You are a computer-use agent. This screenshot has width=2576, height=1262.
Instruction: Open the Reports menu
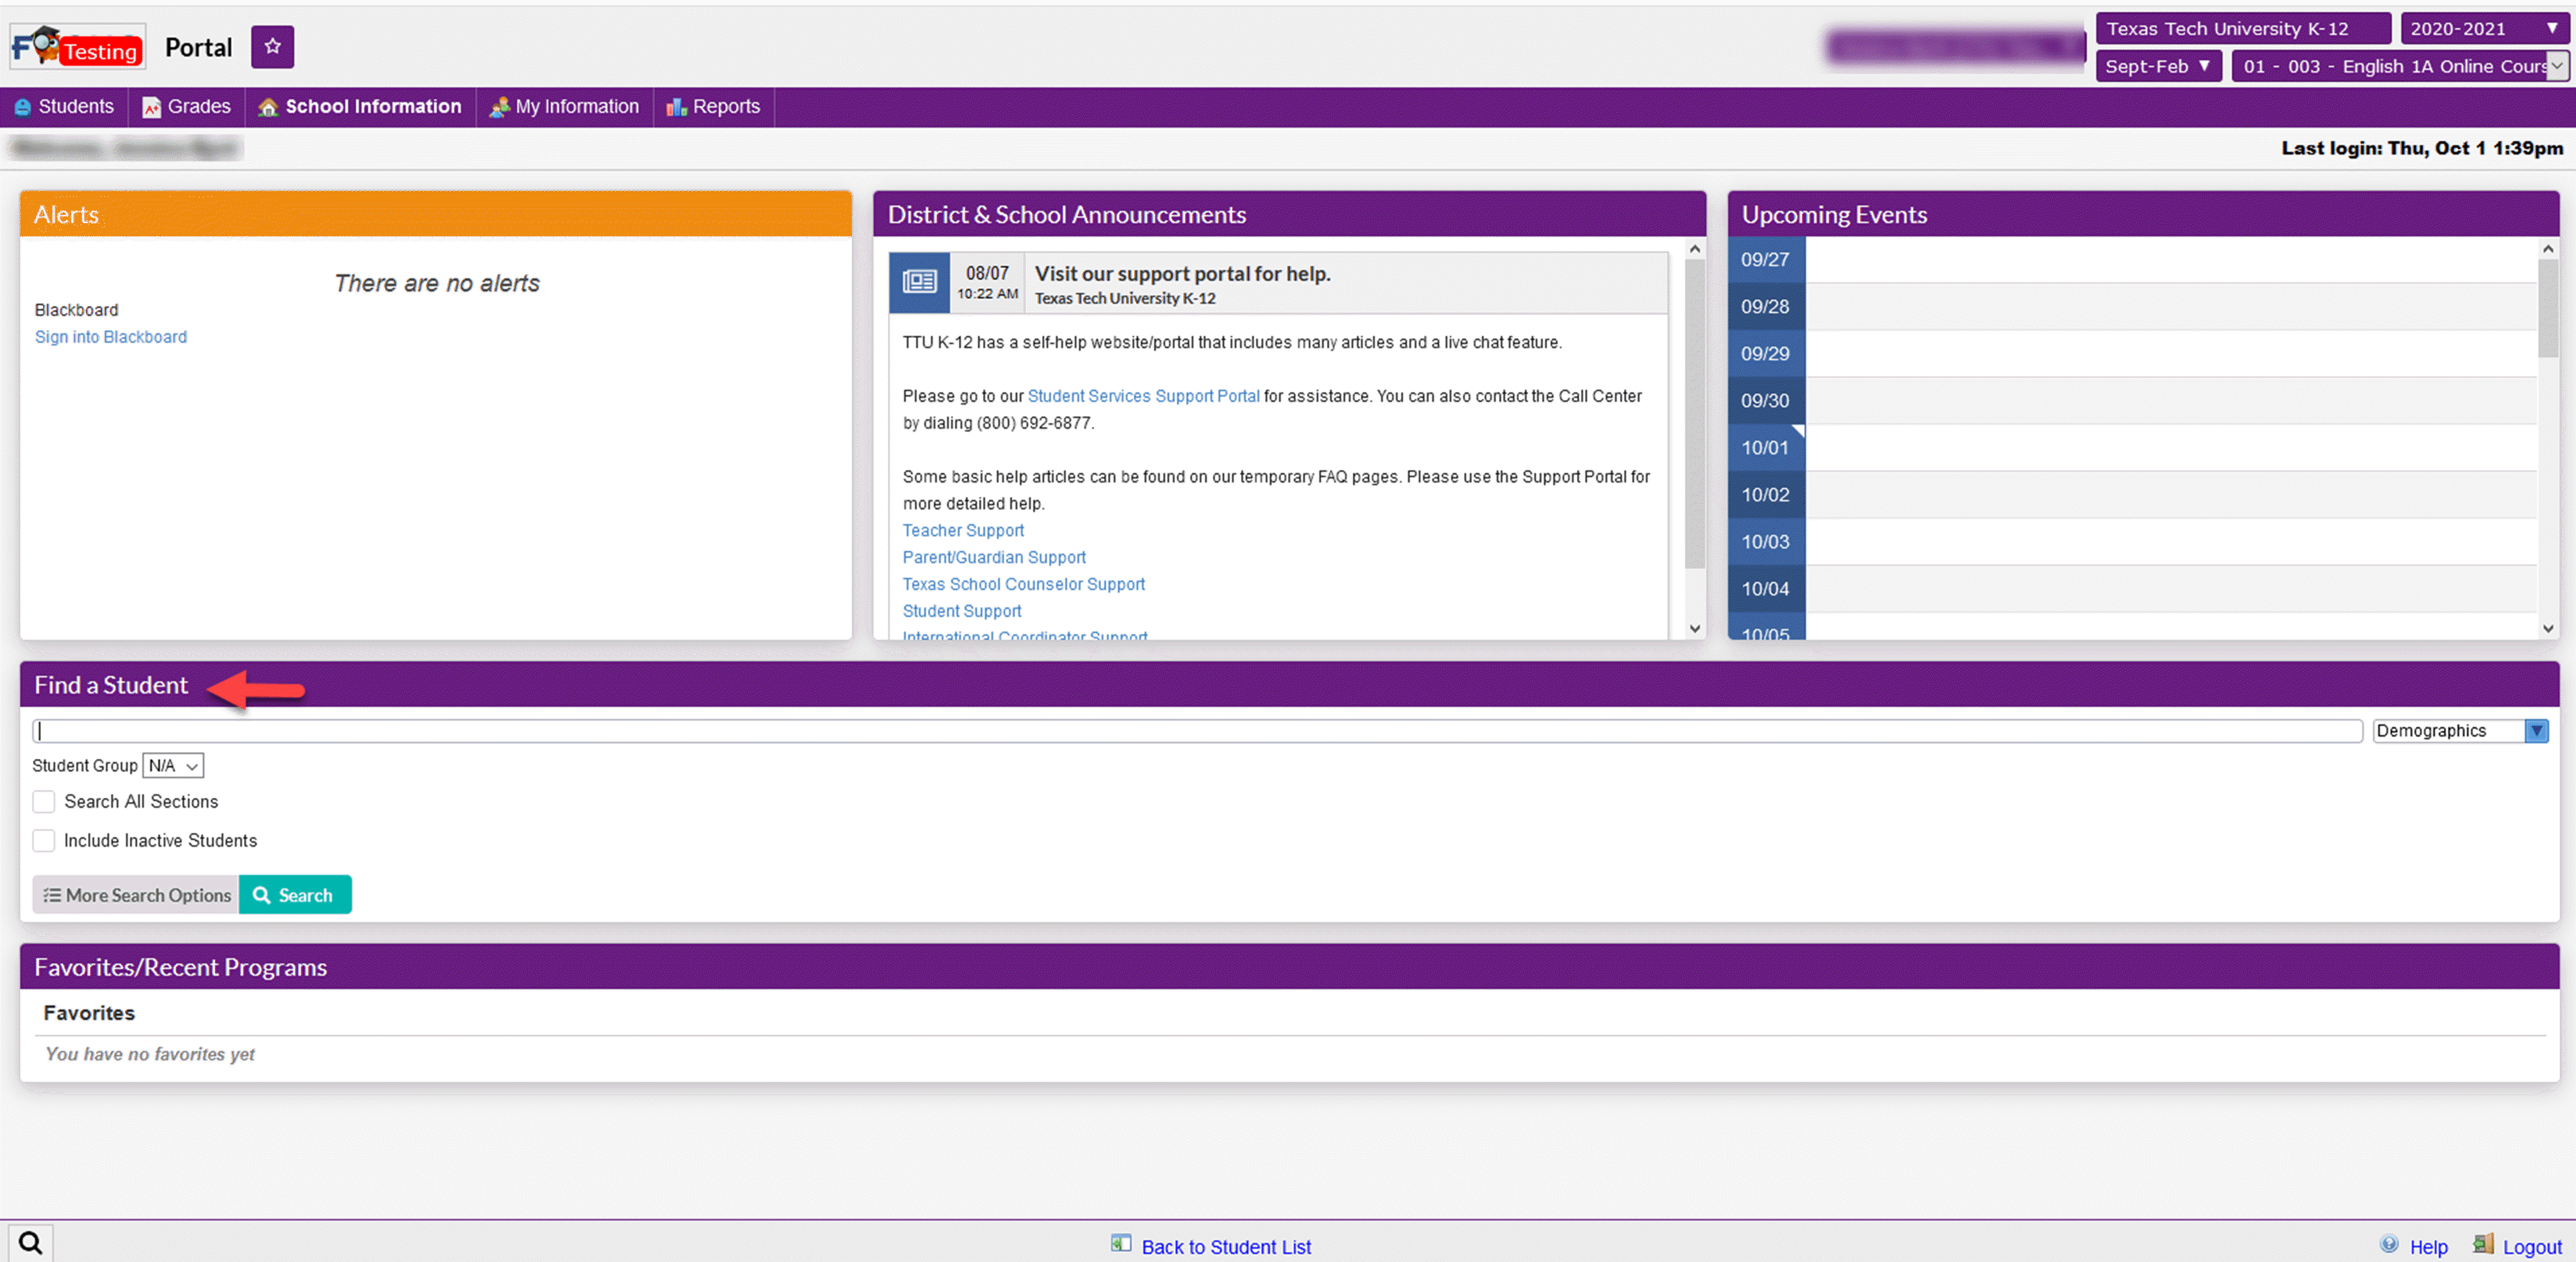click(714, 107)
